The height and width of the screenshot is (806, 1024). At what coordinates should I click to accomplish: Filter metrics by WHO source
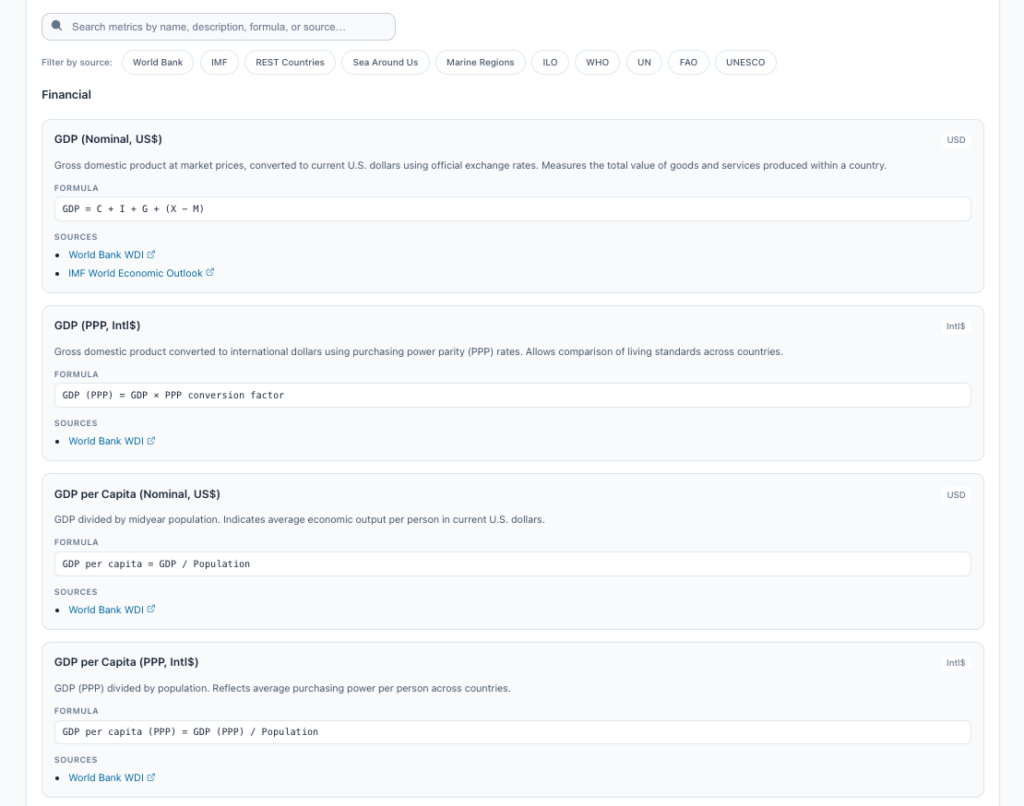tap(597, 62)
